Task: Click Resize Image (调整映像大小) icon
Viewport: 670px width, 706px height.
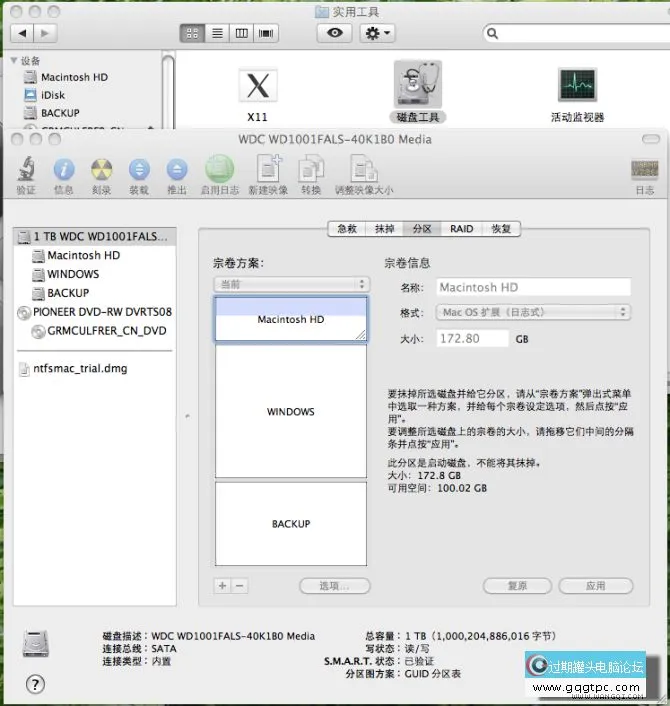Action: pyautogui.click(x=364, y=168)
